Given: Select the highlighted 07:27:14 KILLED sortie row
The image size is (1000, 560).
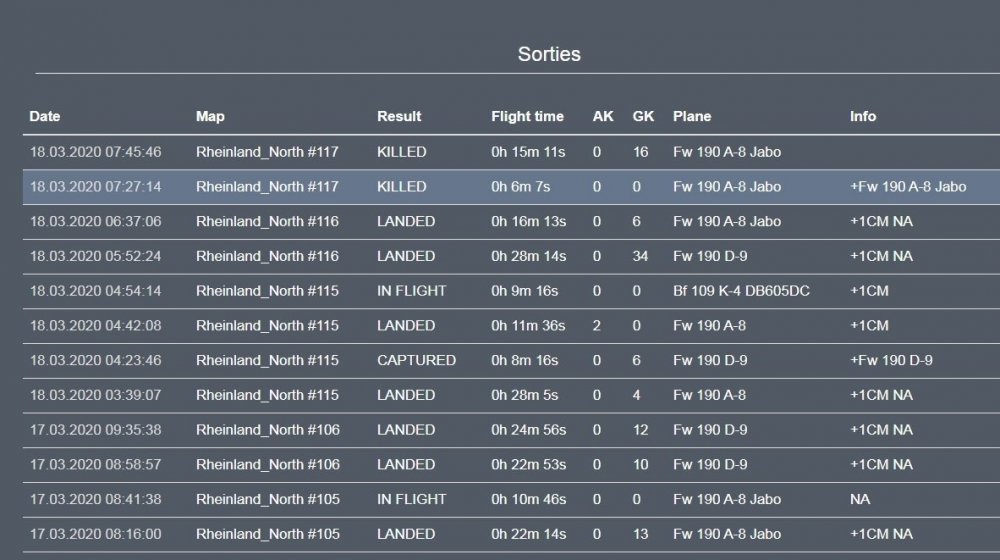Looking at the screenshot, I should 95,187.
